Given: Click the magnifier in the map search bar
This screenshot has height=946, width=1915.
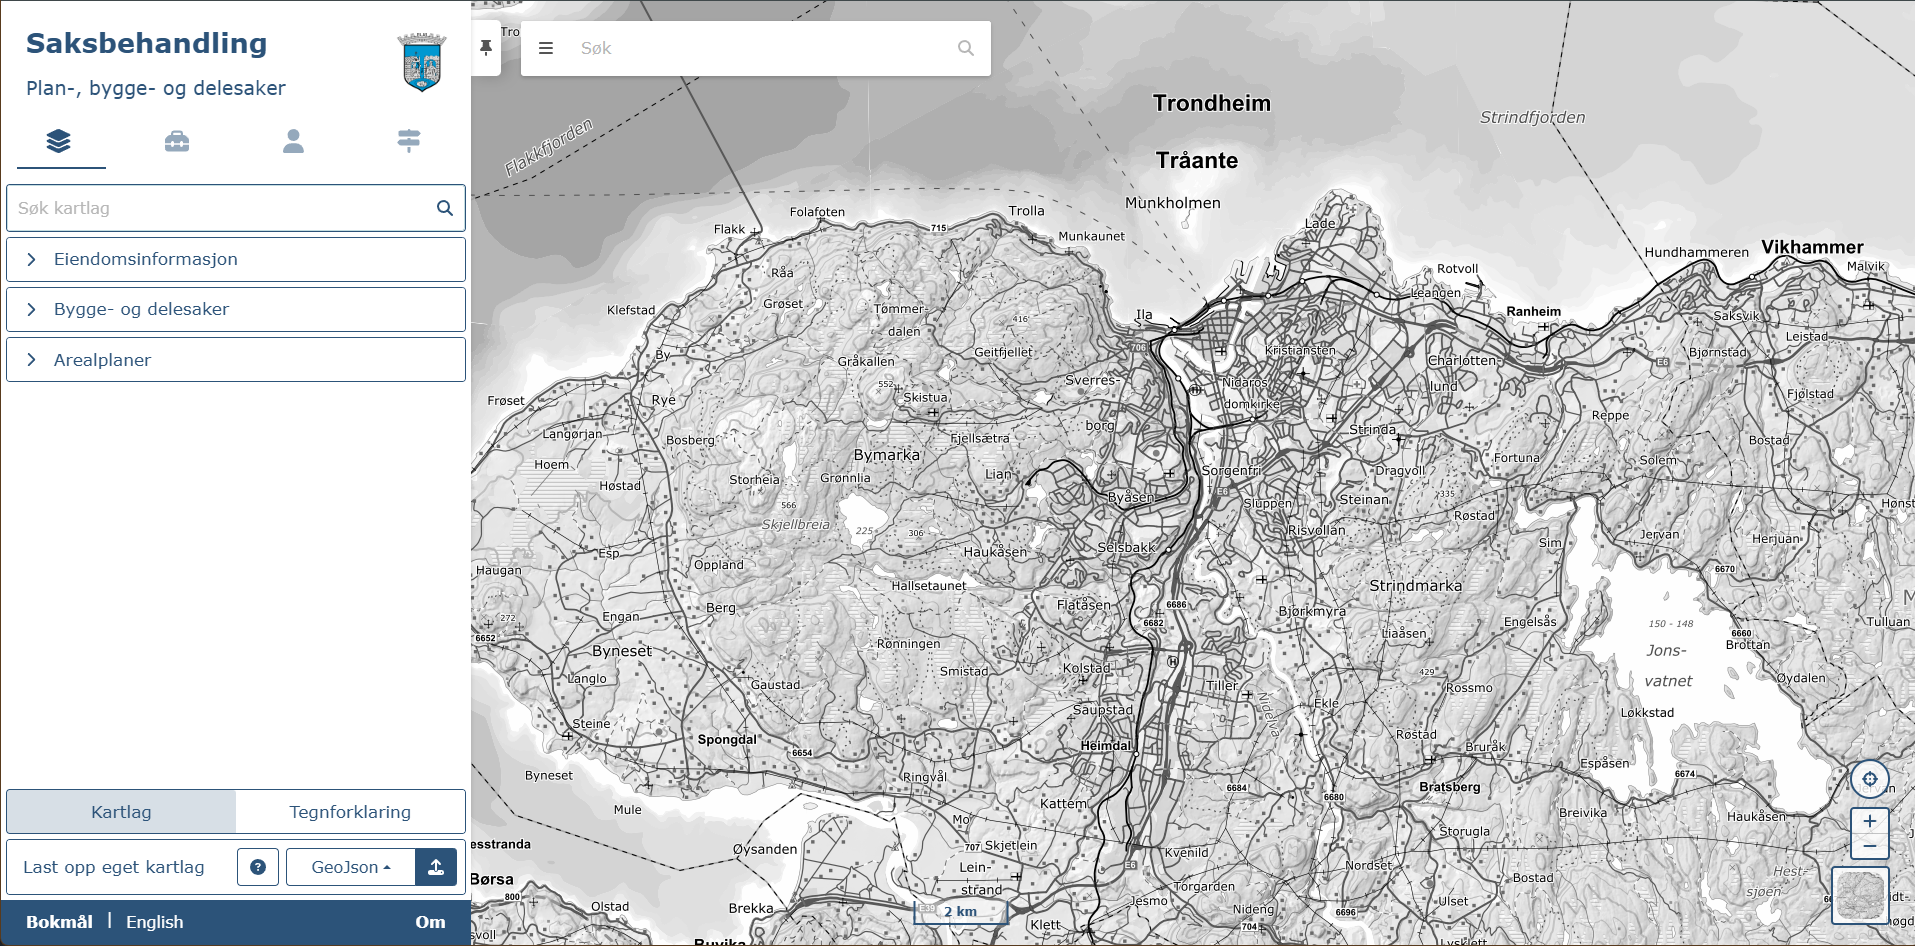Looking at the screenshot, I should tap(965, 48).
